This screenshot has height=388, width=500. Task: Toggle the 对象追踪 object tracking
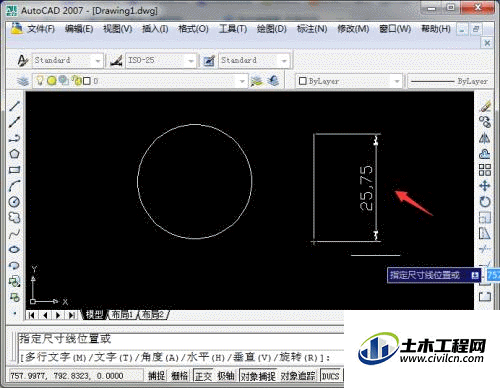[298, 376]
